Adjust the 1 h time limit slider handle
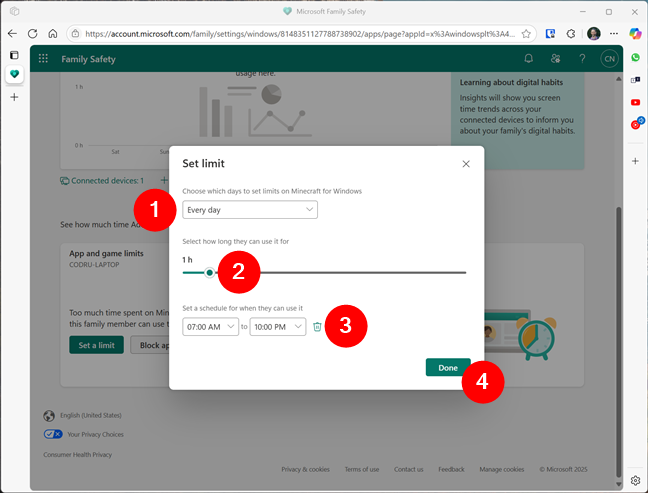The width and height of the screenshot is (648, 493). point(210,272)
